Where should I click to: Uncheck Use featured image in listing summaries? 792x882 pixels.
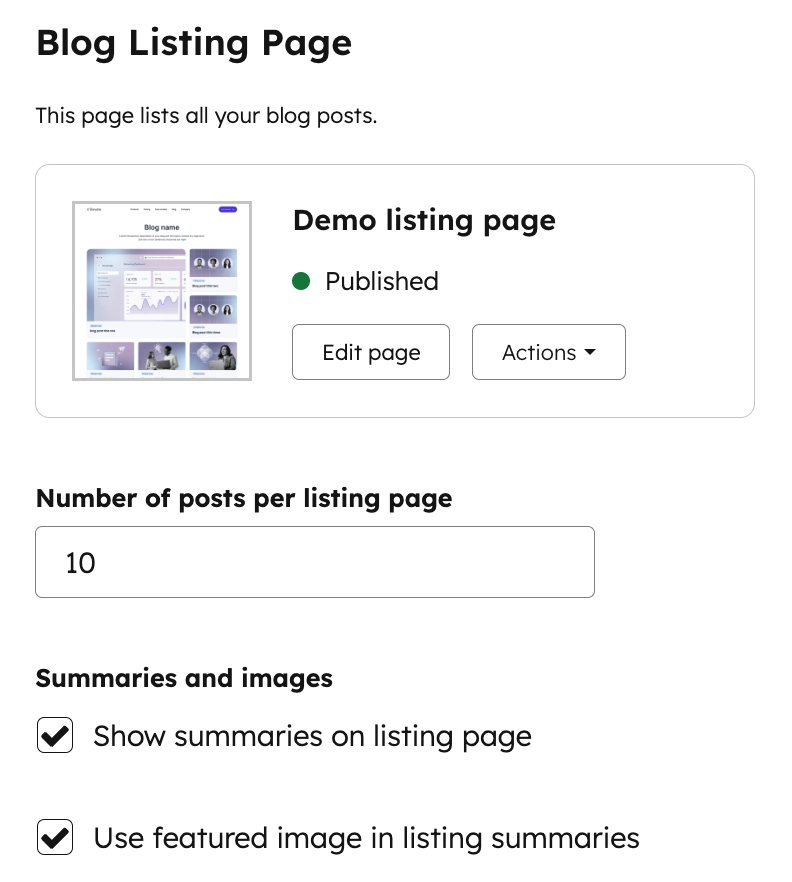coord(55,837)
